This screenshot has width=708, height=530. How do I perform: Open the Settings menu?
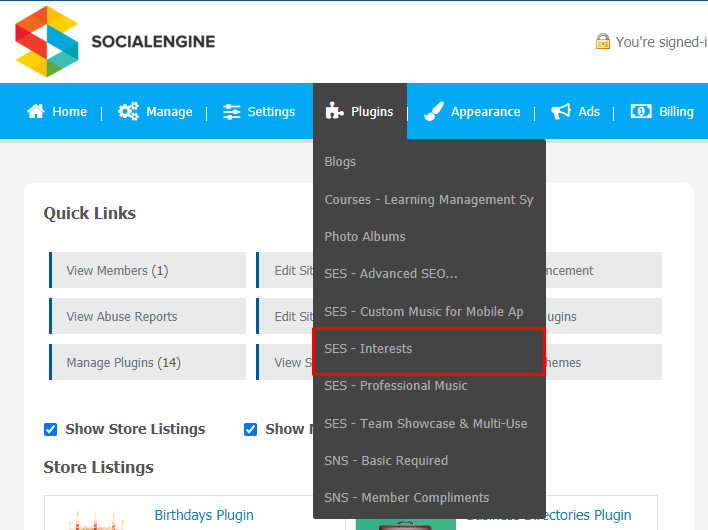(x=259, y=112)
